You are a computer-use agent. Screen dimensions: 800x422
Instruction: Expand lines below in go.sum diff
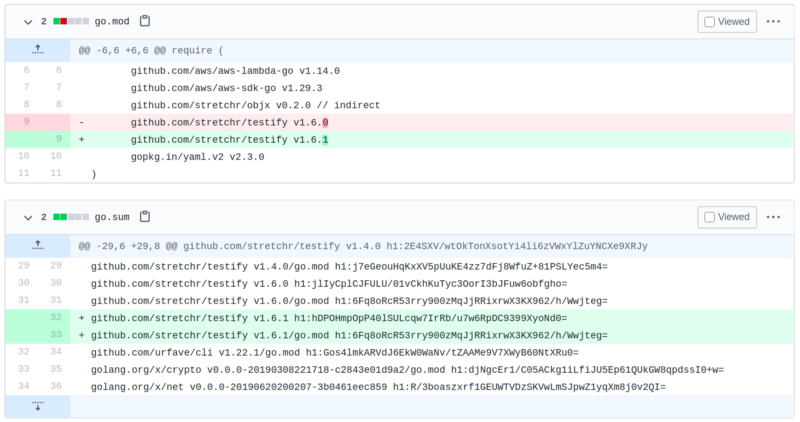38,406
